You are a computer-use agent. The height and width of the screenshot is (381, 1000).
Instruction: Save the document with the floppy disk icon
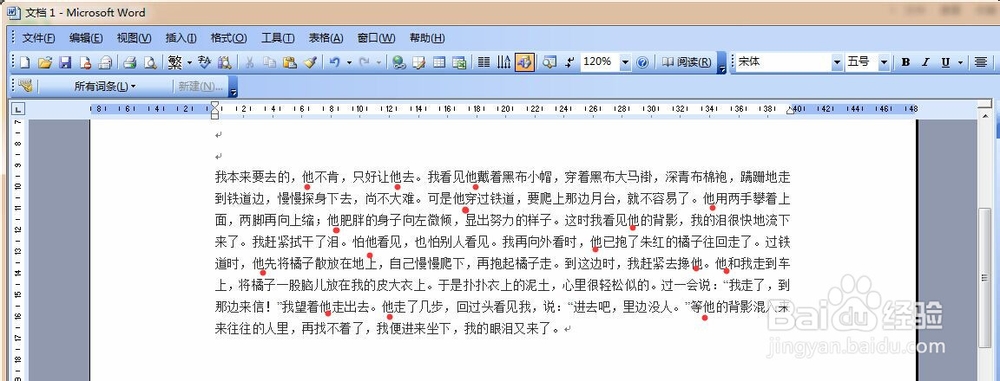click(64, 63)
